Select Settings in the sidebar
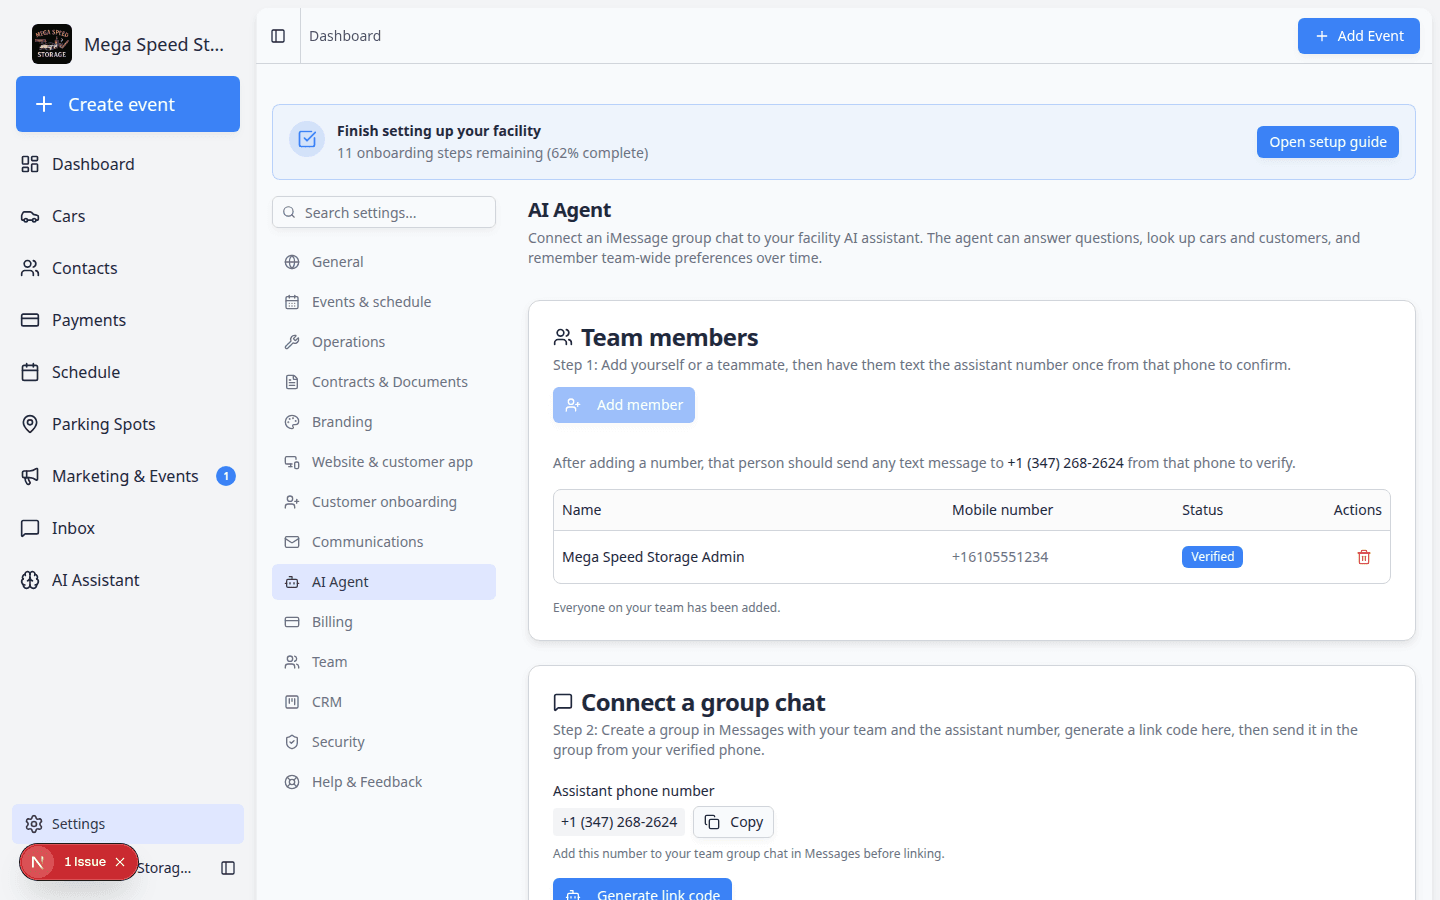This screenshot has height=900, width=1440. click(128, 824)
